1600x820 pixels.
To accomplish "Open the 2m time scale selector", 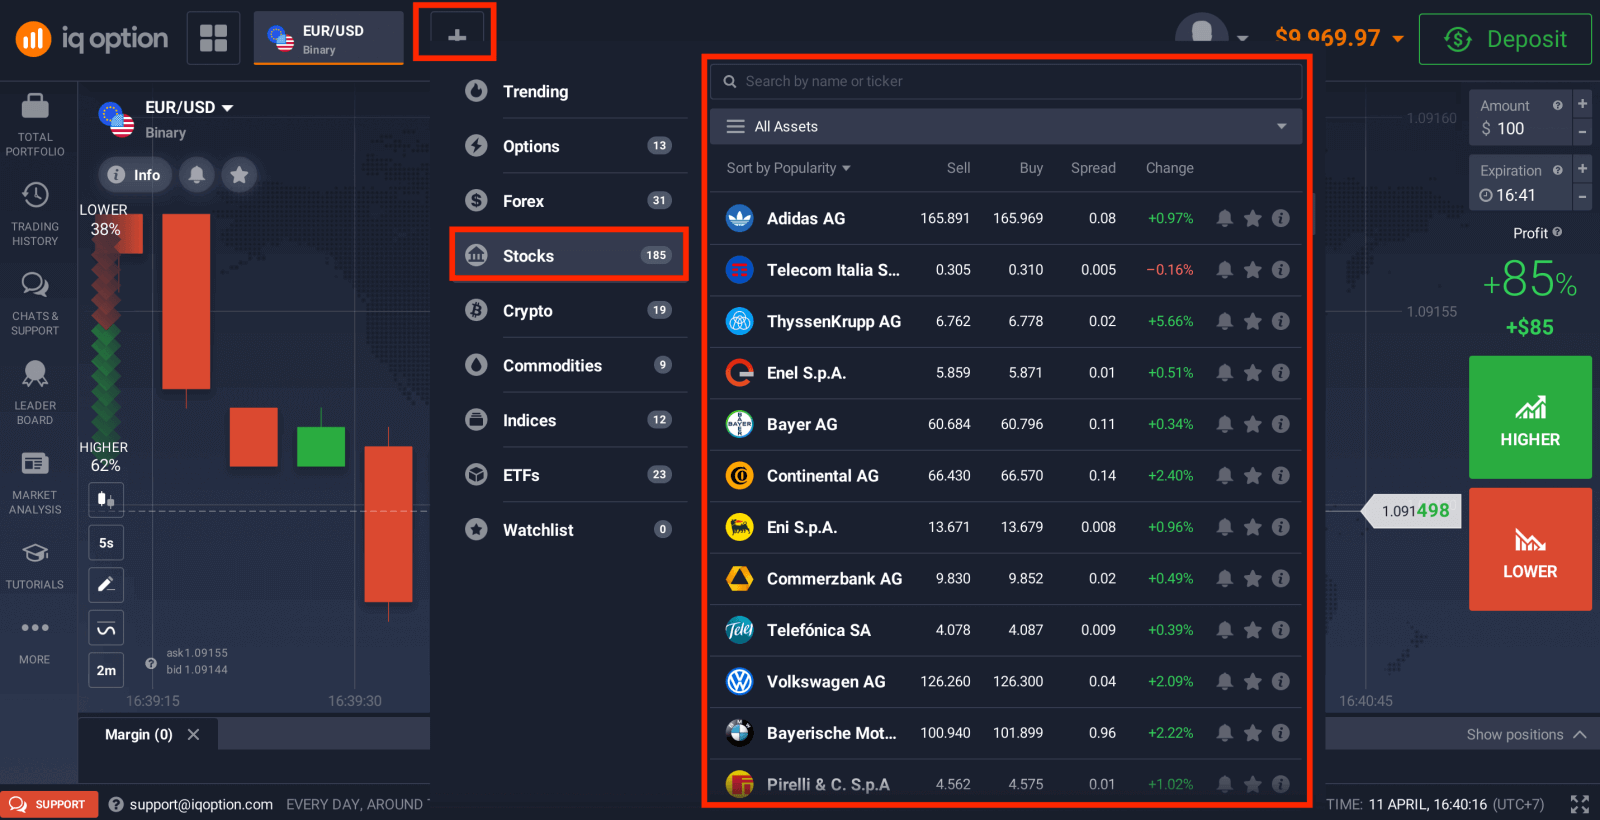I will [106, 670].
